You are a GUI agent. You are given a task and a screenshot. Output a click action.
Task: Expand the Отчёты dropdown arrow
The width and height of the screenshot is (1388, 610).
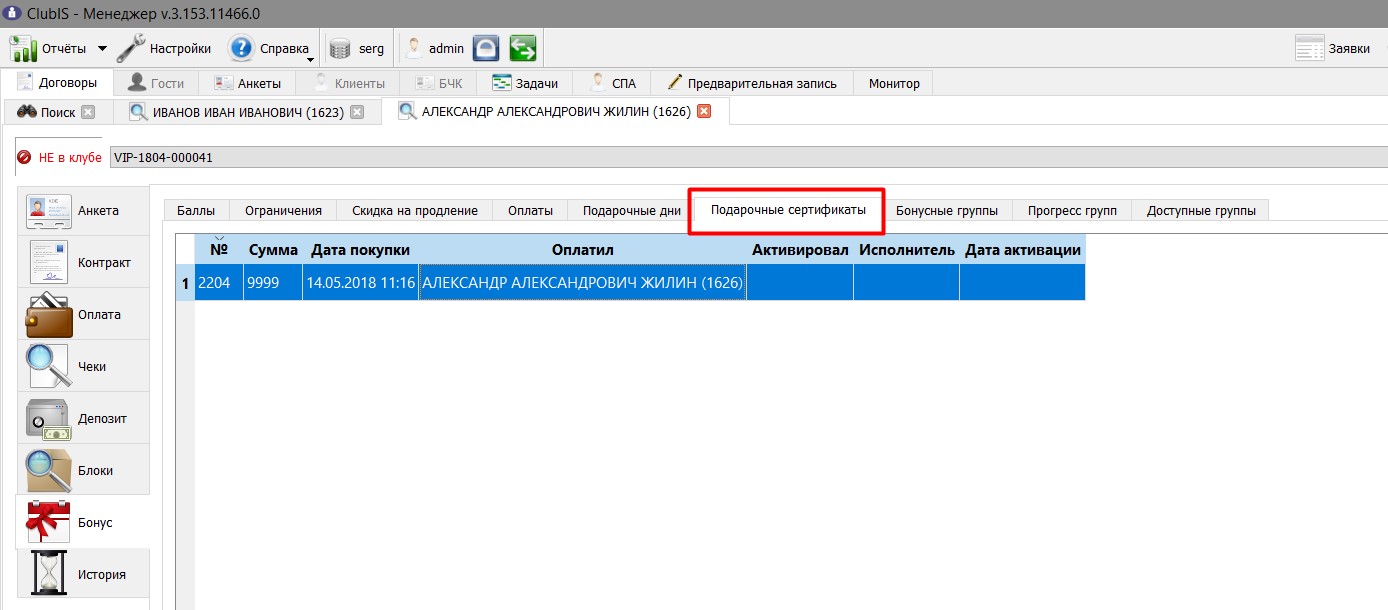(x=102, y=48)
